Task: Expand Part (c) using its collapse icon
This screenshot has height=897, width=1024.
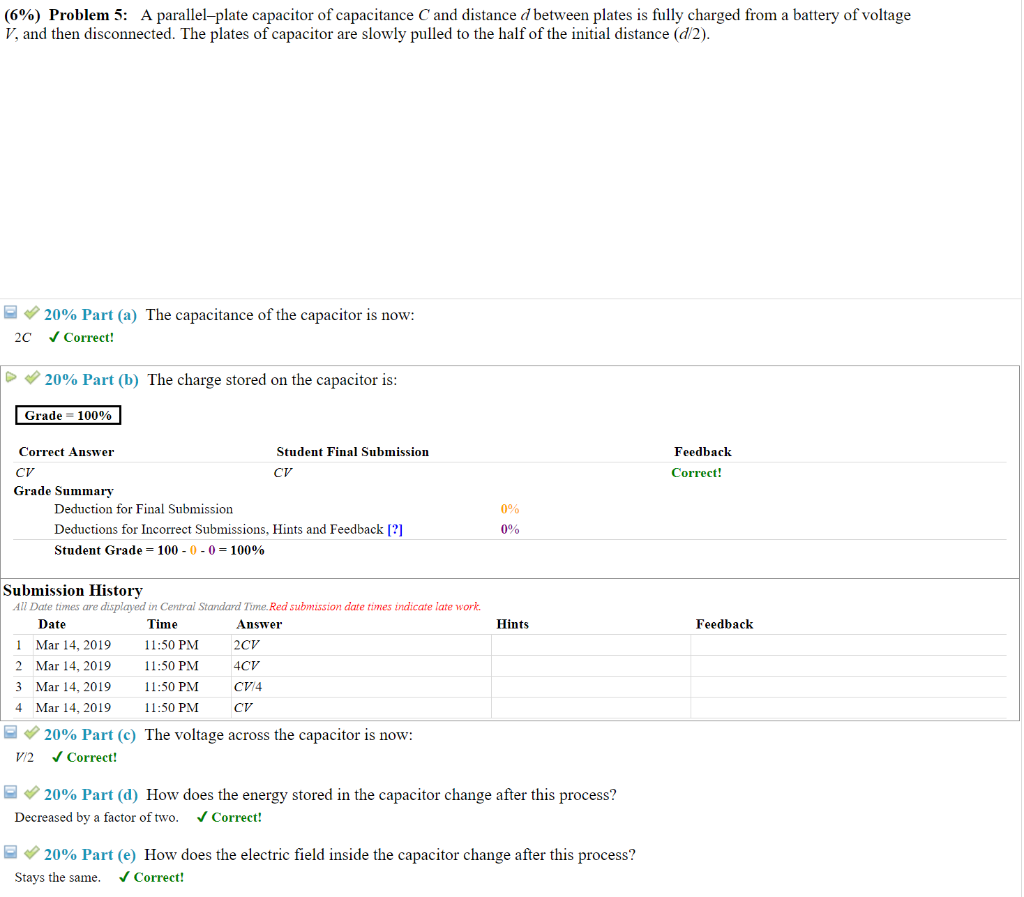Action: (x=10, y=732)
